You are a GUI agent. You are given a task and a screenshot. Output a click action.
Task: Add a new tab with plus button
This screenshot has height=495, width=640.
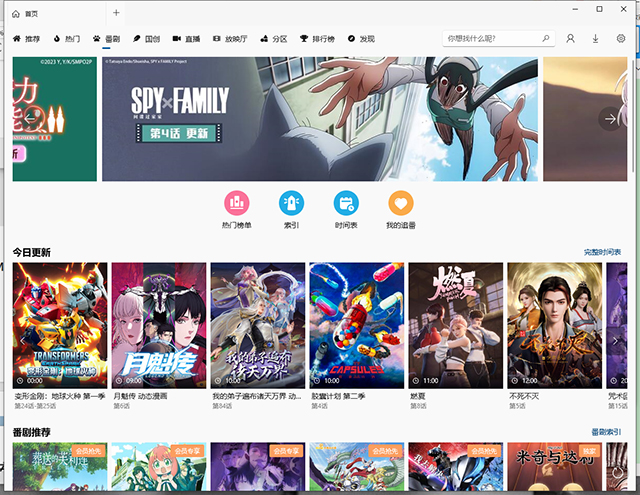click(x=116, y=13)
